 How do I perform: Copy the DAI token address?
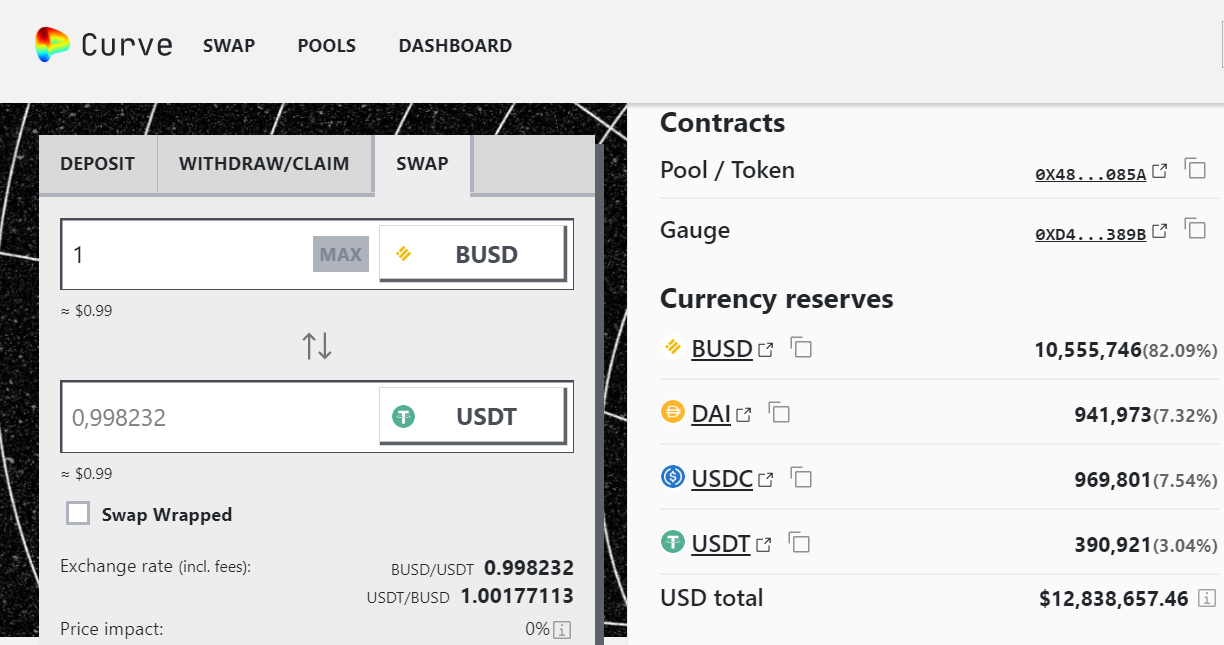click(779, 413)
